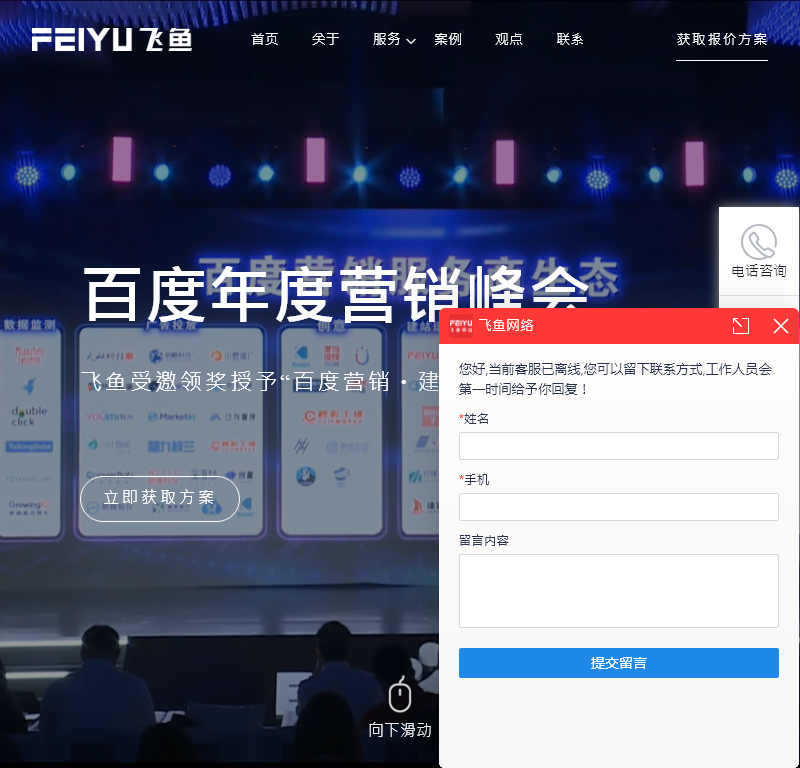800x768 pixels.
Task: Open the 联系 page
Action: pos(570,39)
